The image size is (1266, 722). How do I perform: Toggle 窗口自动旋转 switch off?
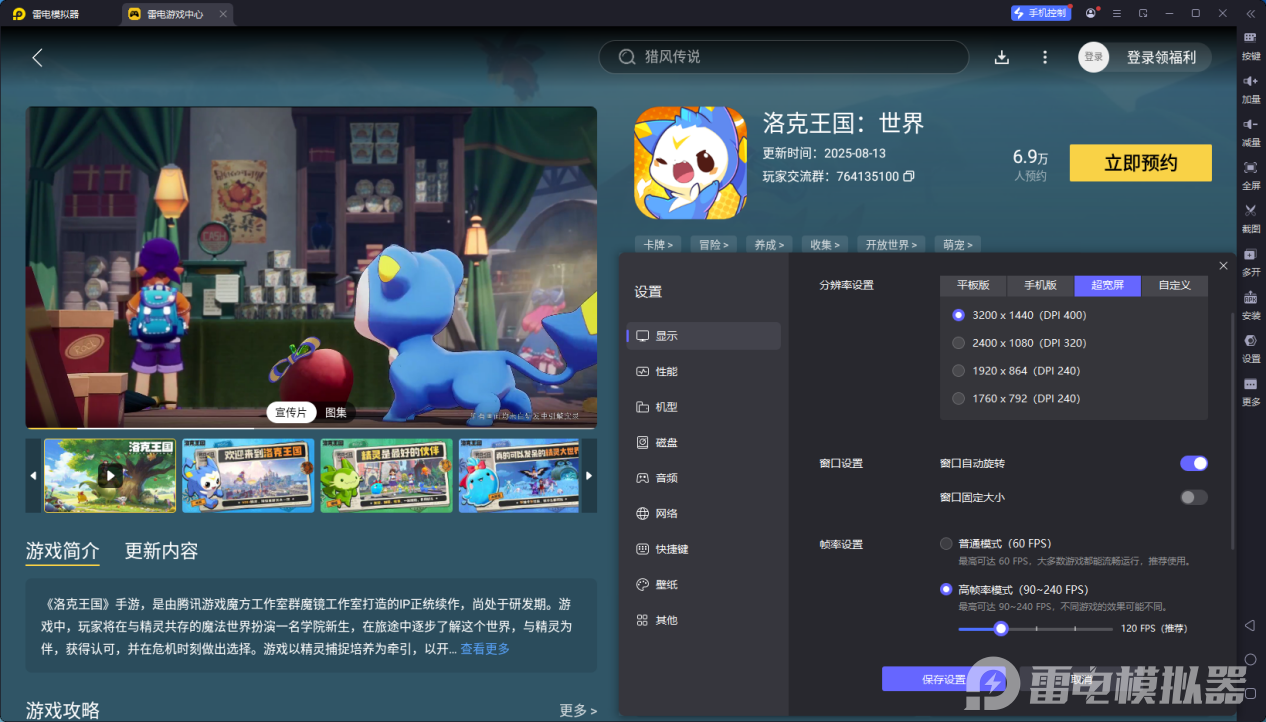point(1194,463)
